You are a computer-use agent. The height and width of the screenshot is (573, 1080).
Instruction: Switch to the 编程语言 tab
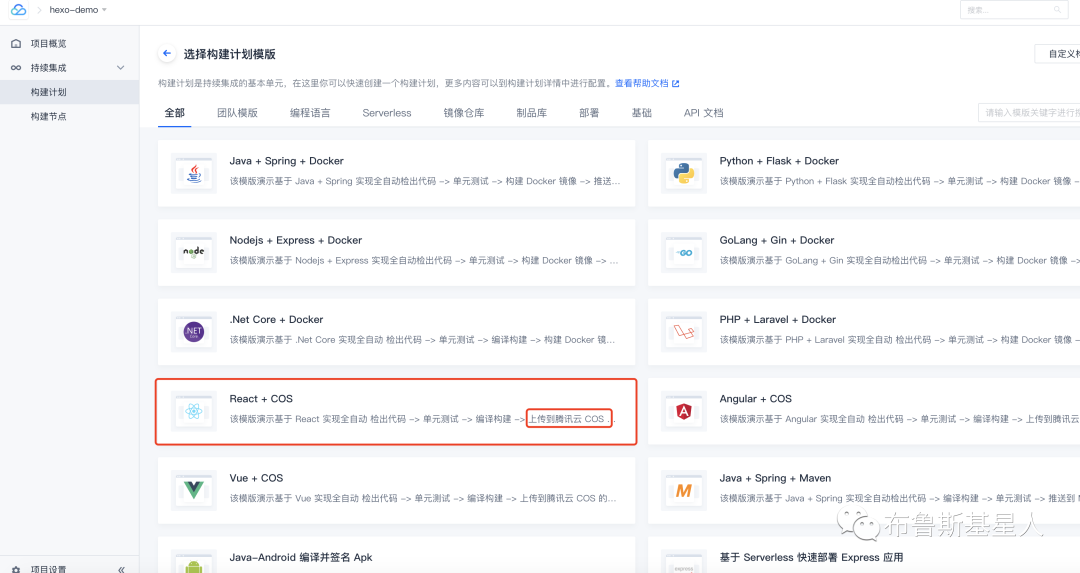pos(310,112)
